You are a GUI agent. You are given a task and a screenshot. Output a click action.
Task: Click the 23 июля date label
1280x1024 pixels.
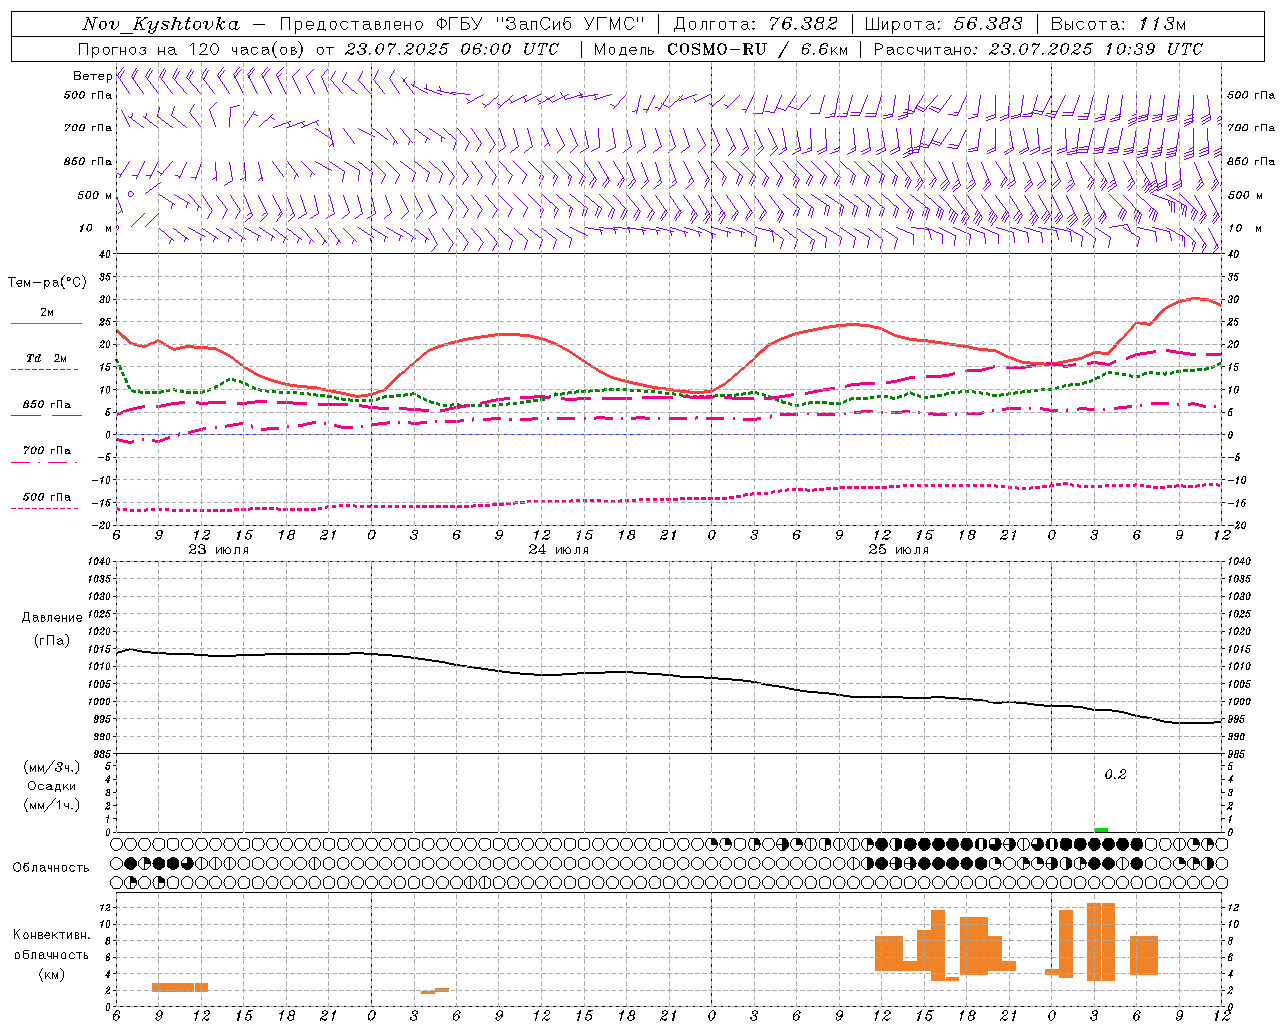pos(219,550)
